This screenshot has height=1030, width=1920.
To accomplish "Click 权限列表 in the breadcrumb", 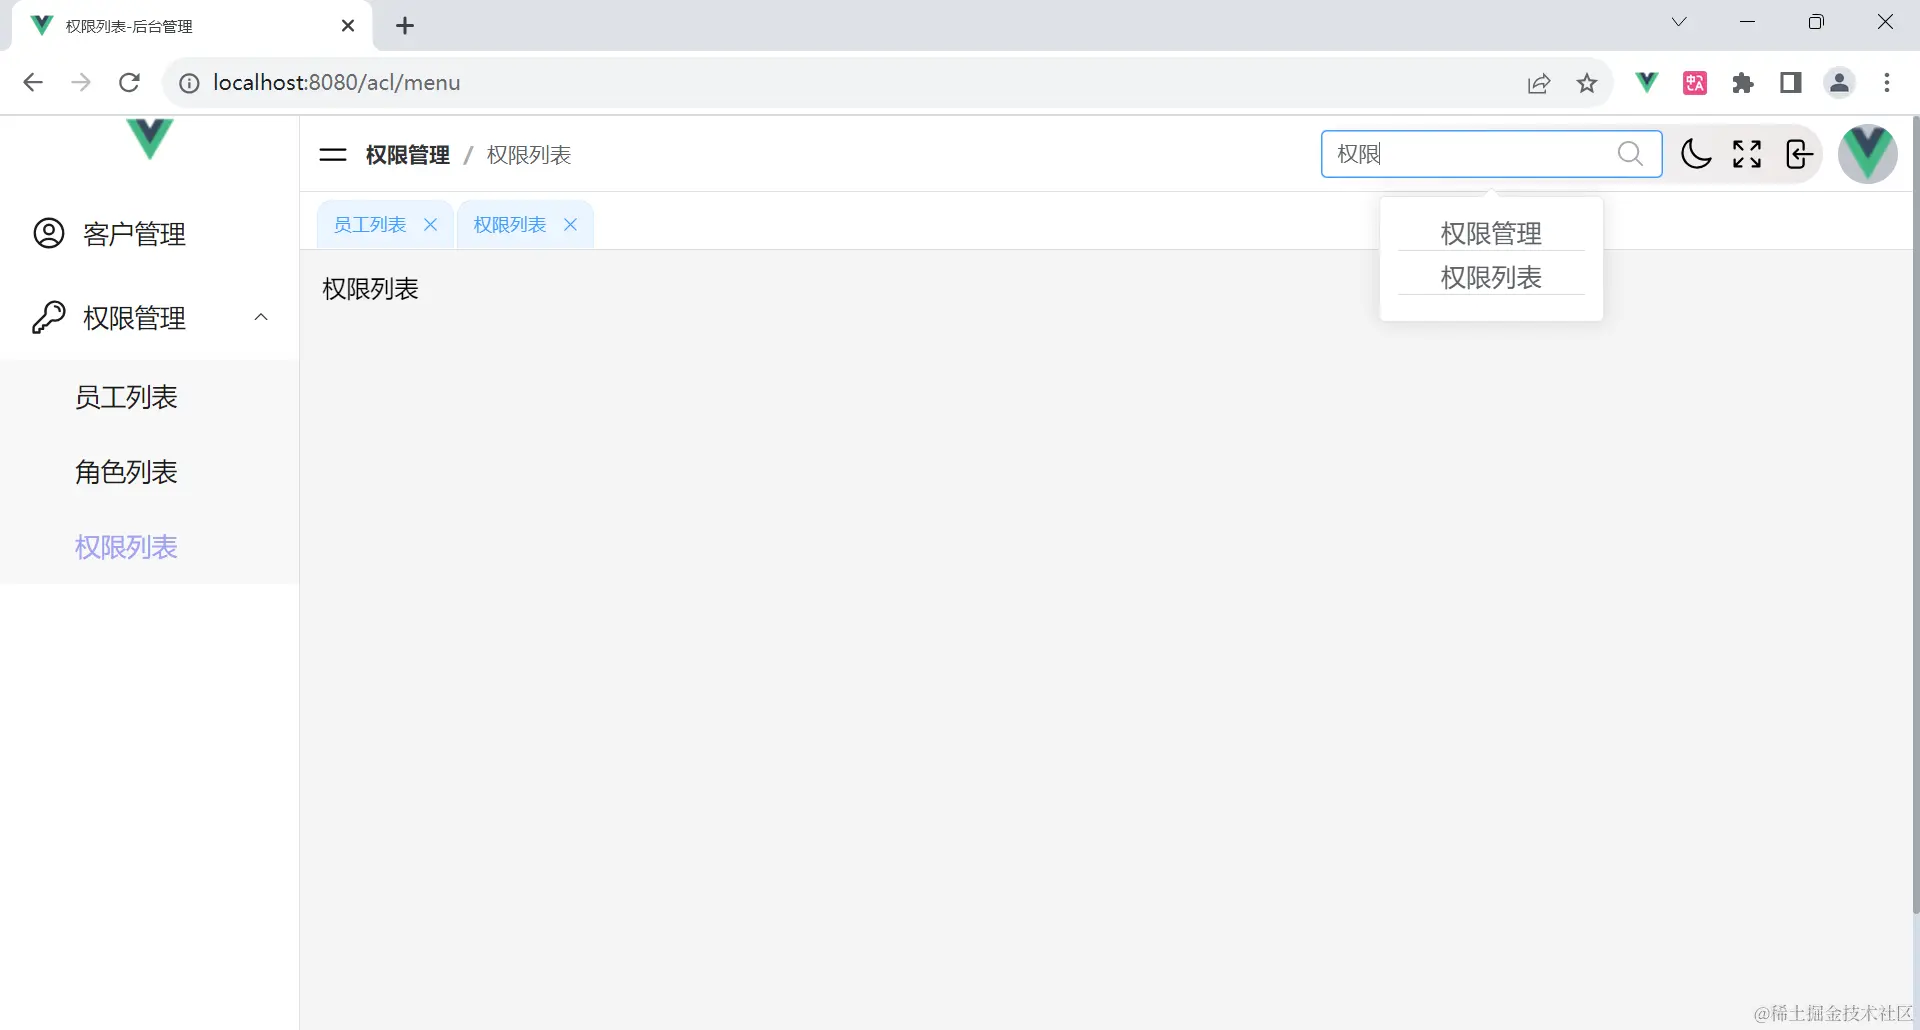I will point(529,155).
